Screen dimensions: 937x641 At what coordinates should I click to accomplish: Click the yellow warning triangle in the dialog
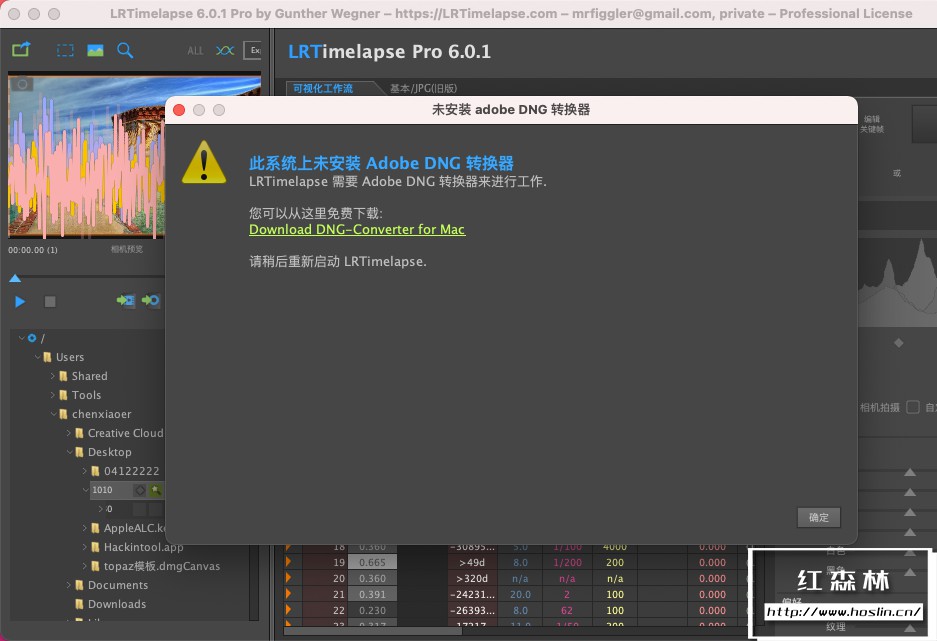coord(204,162)
